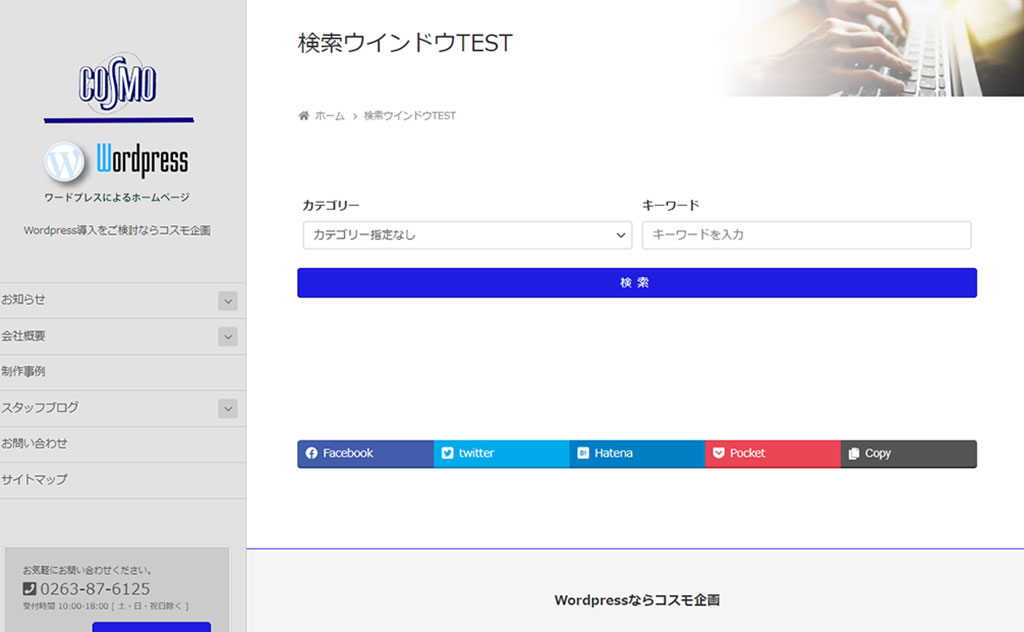Expand the お知らせ submenu arrow
Screen dimensions: 1024x632
pos(228,301)
